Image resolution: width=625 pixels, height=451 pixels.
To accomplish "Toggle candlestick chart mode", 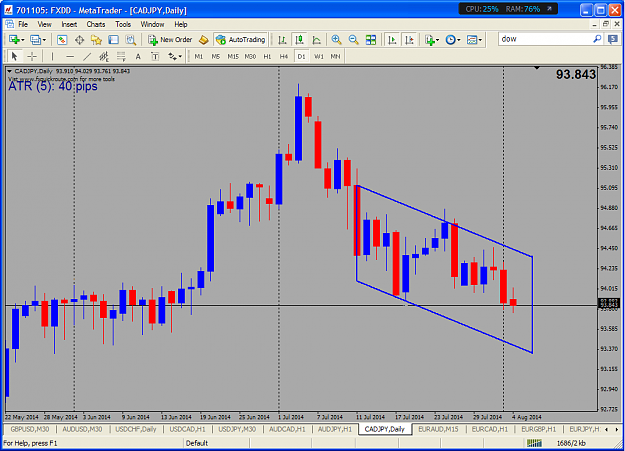I will (x=299, y=39).
